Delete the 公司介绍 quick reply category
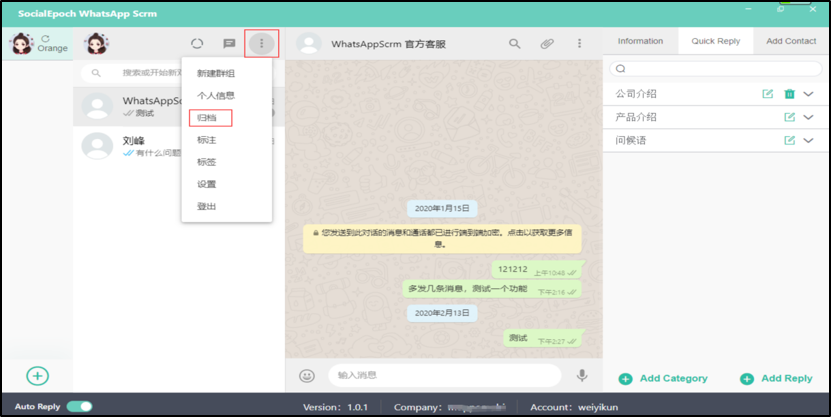The image size is (831, 417). 789,94
